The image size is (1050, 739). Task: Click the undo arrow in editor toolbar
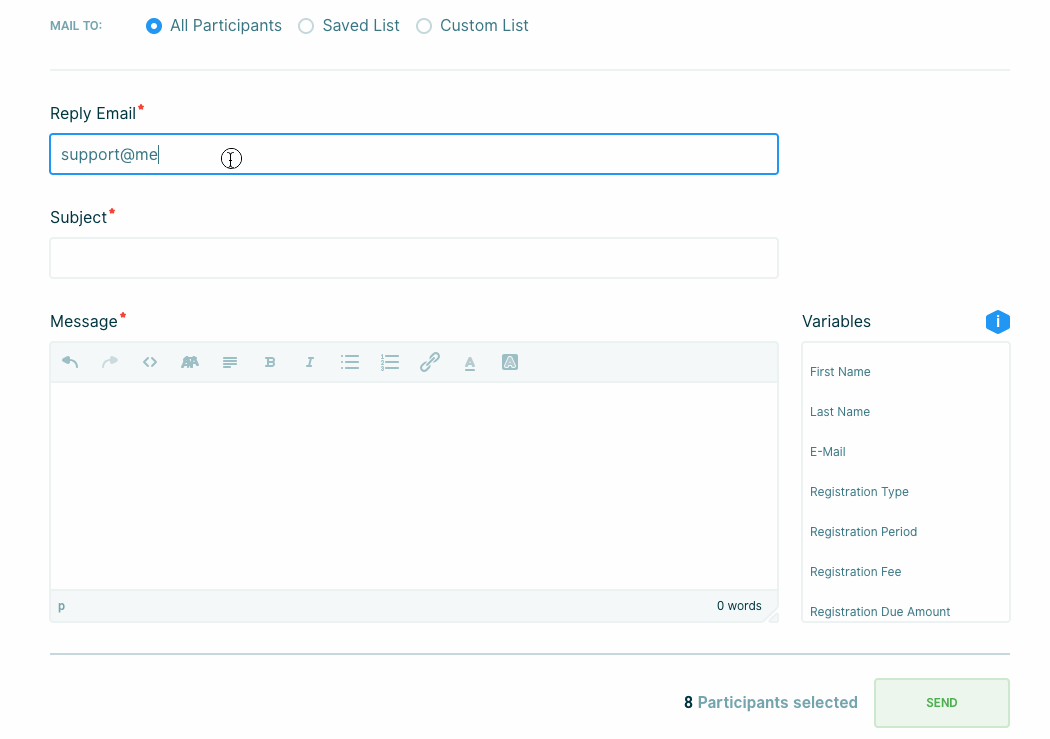coord(70,362)
